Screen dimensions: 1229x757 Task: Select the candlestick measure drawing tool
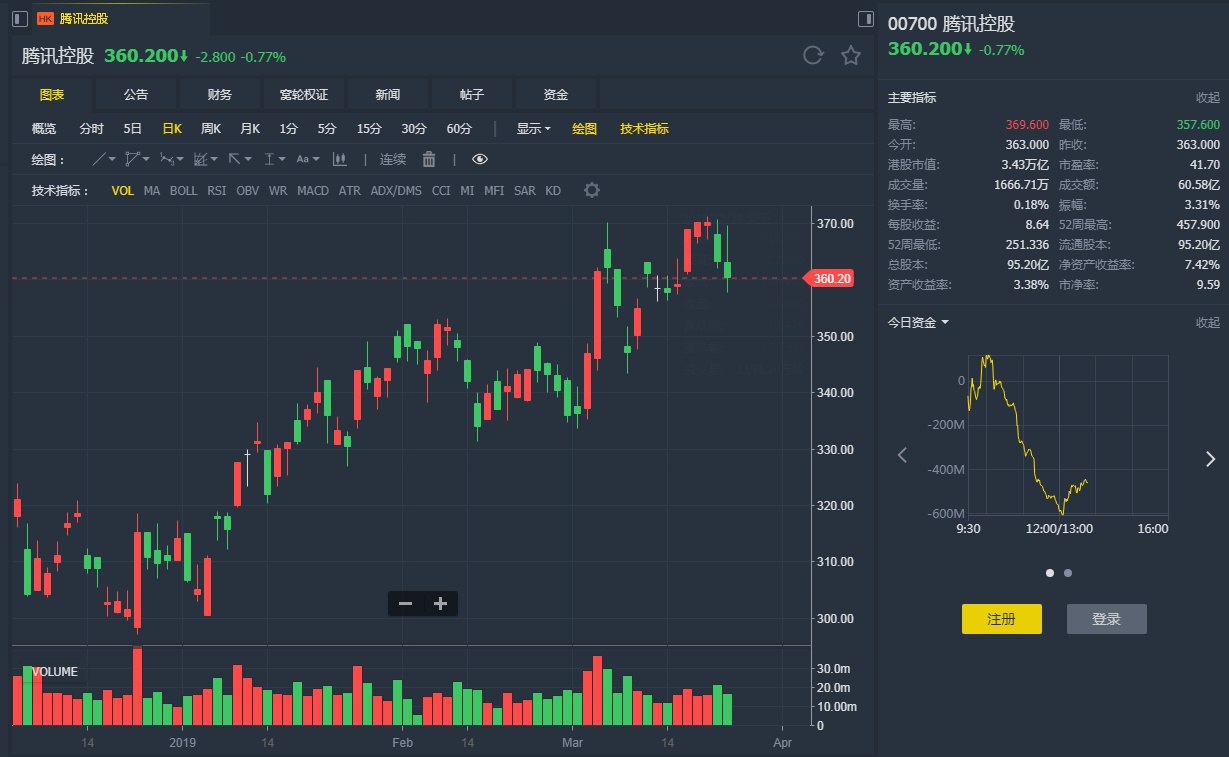tap(339, 159)
